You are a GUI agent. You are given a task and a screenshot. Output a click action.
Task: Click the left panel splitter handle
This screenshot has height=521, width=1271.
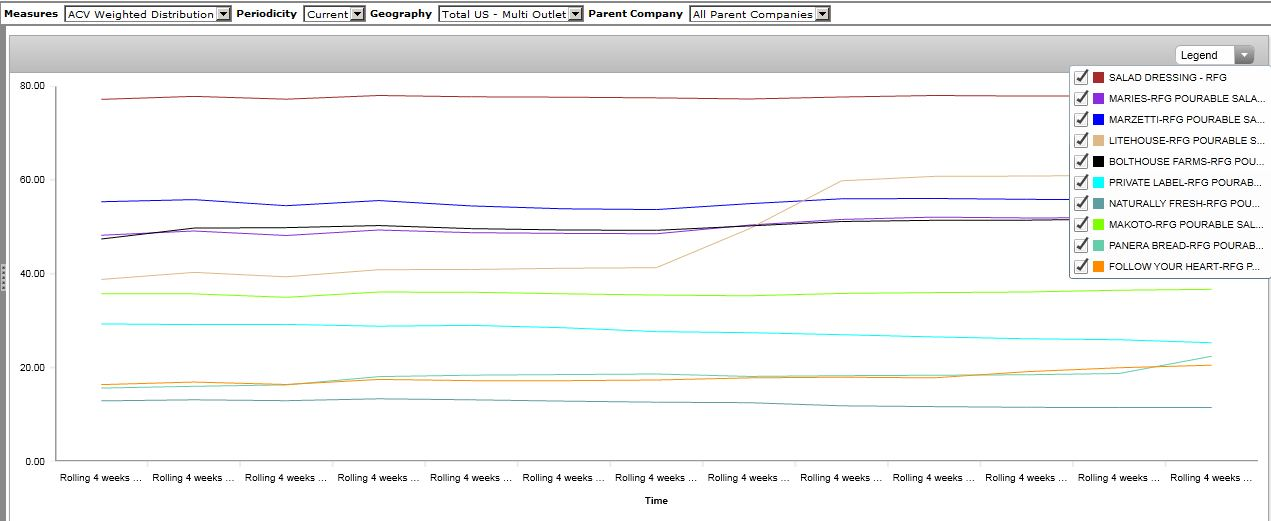(x=4, y=277)
